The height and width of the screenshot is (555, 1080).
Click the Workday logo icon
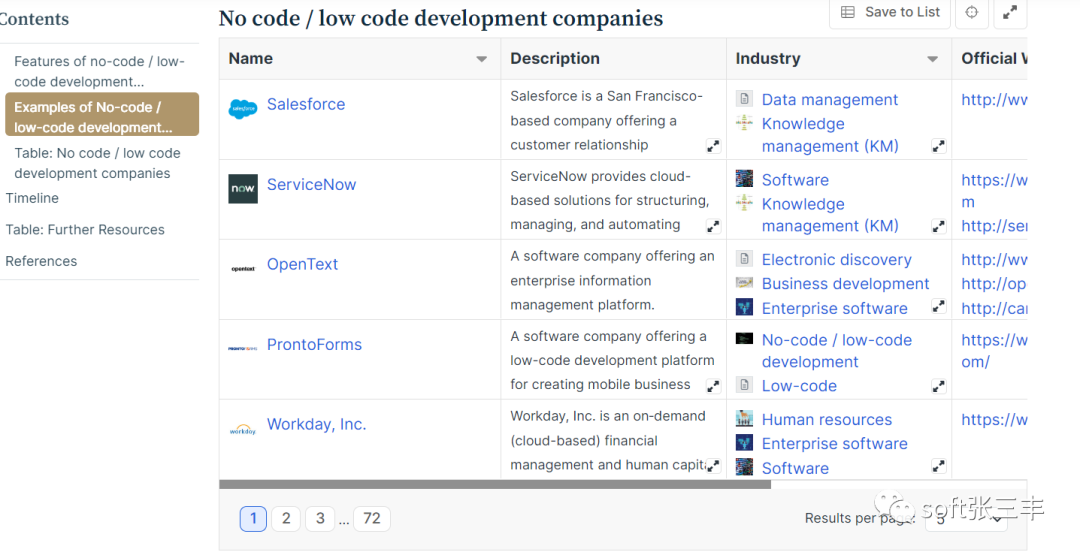pos(243,430)
